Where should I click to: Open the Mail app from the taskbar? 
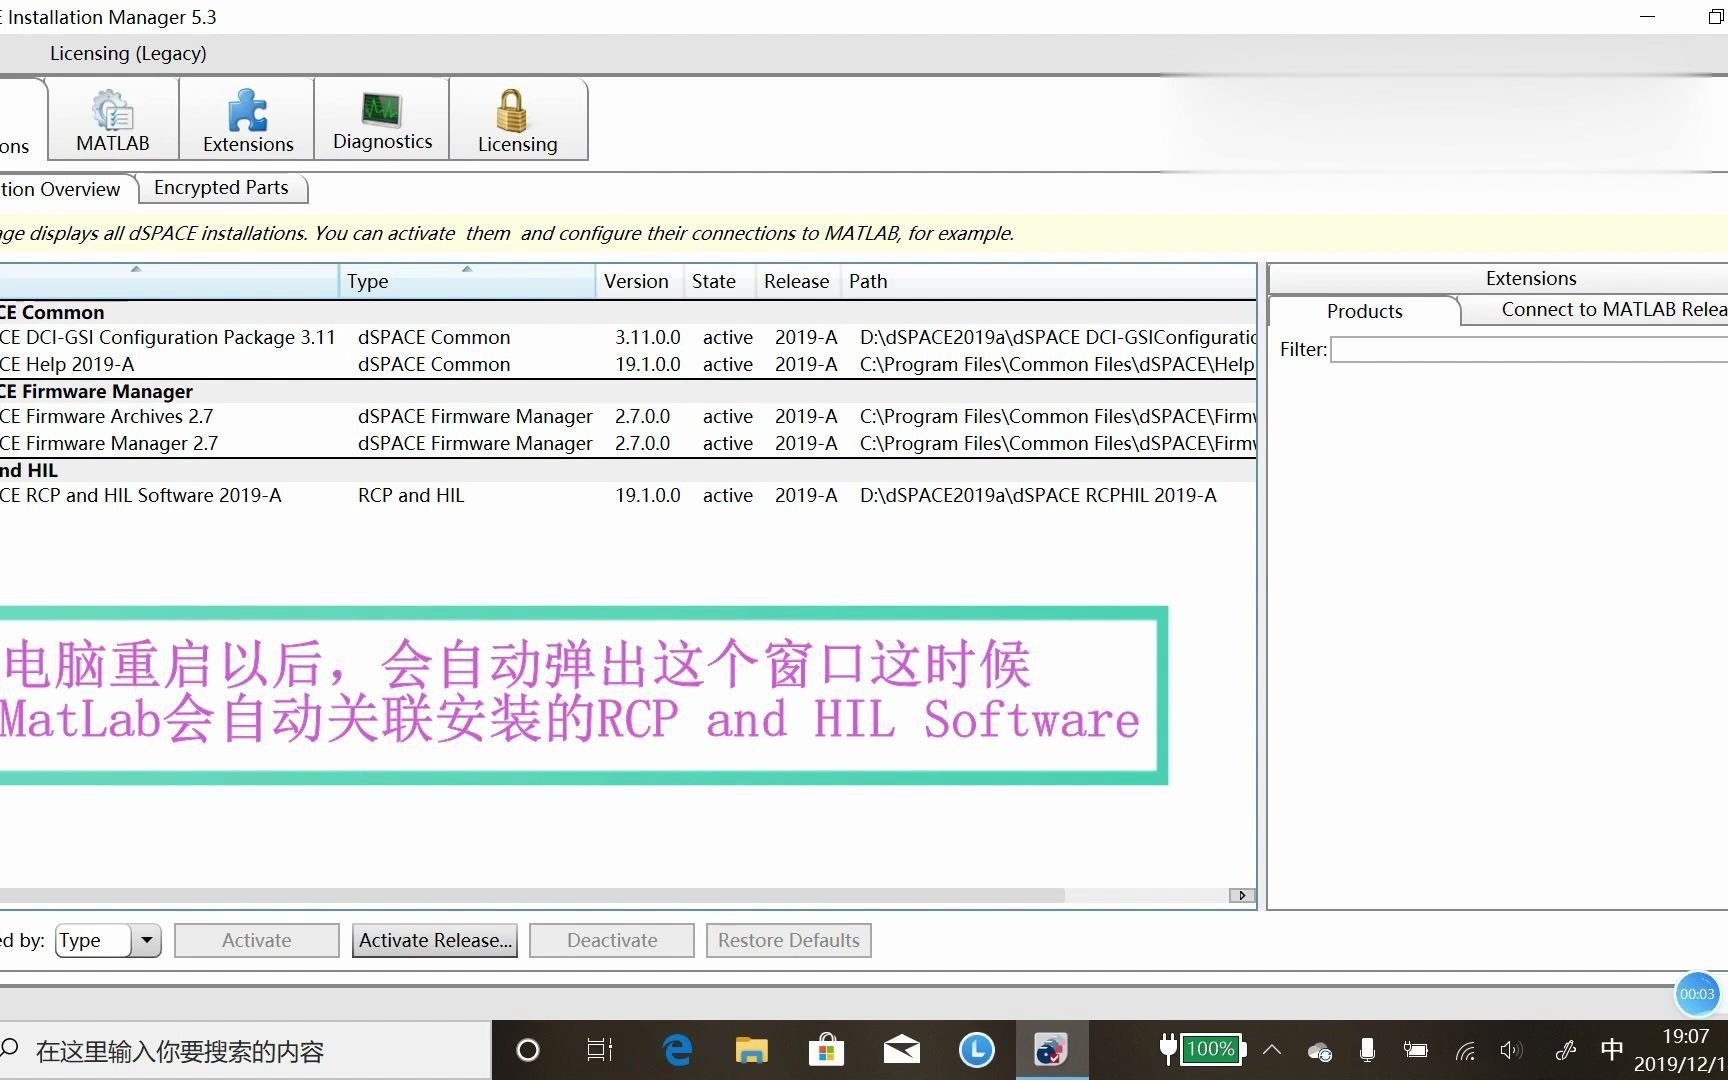(901, 1050)
